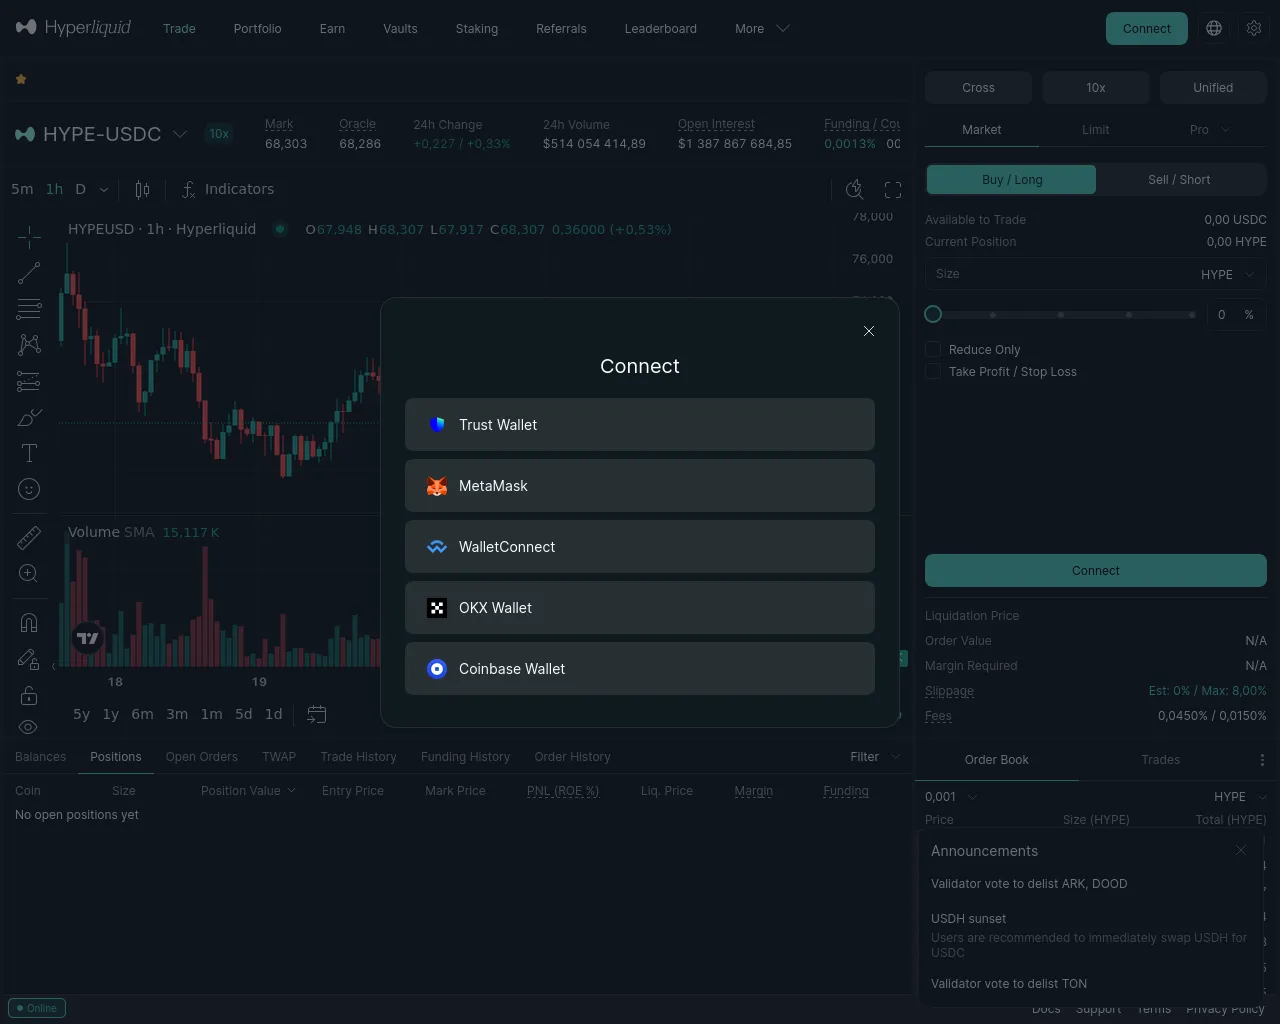Click the Hyperliquid logo
The height and width of the screenshot is (1024, 1280).
point(73,28)
